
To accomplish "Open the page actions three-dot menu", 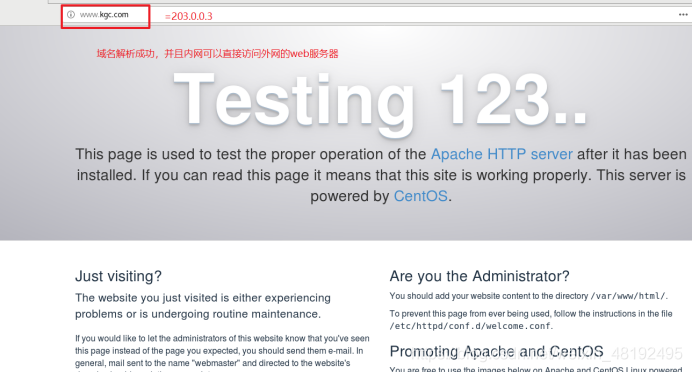I will pyautogui.click(x=683, y=15).
